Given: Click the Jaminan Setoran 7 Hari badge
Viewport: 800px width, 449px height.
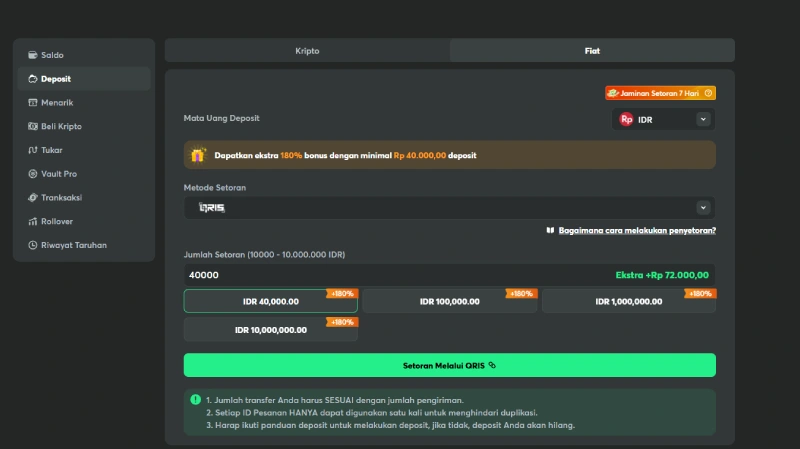Looking at the screenshot, I should 660,93.
